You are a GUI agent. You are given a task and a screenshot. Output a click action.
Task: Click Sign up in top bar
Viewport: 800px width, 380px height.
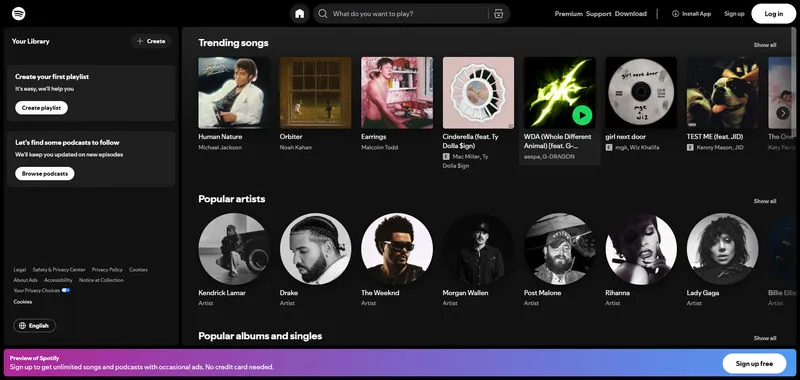(734, 14)
